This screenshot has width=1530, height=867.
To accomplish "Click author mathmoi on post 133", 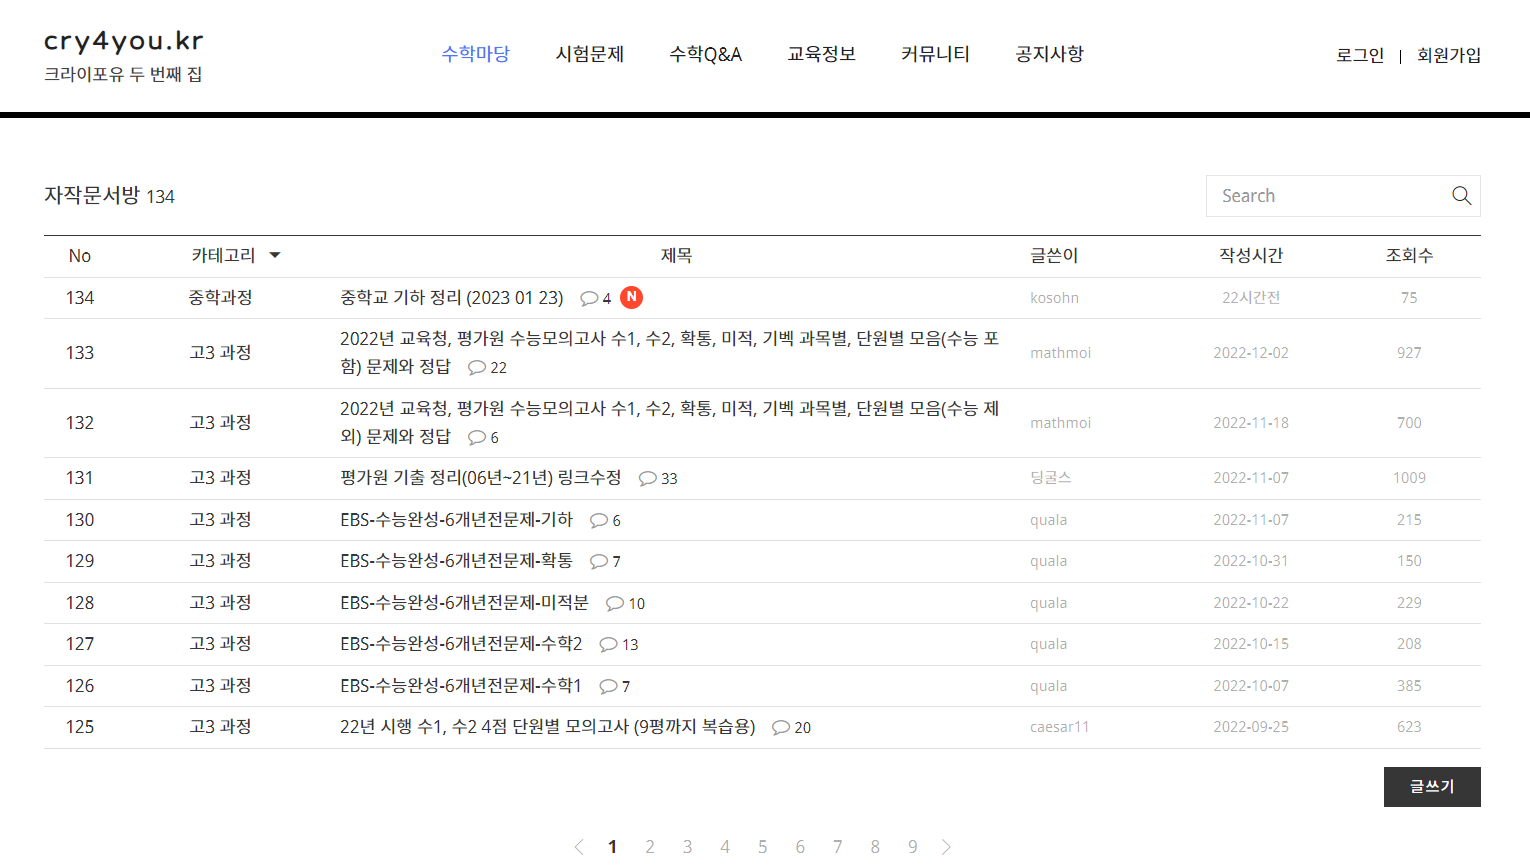I will tap(1061, 353).
